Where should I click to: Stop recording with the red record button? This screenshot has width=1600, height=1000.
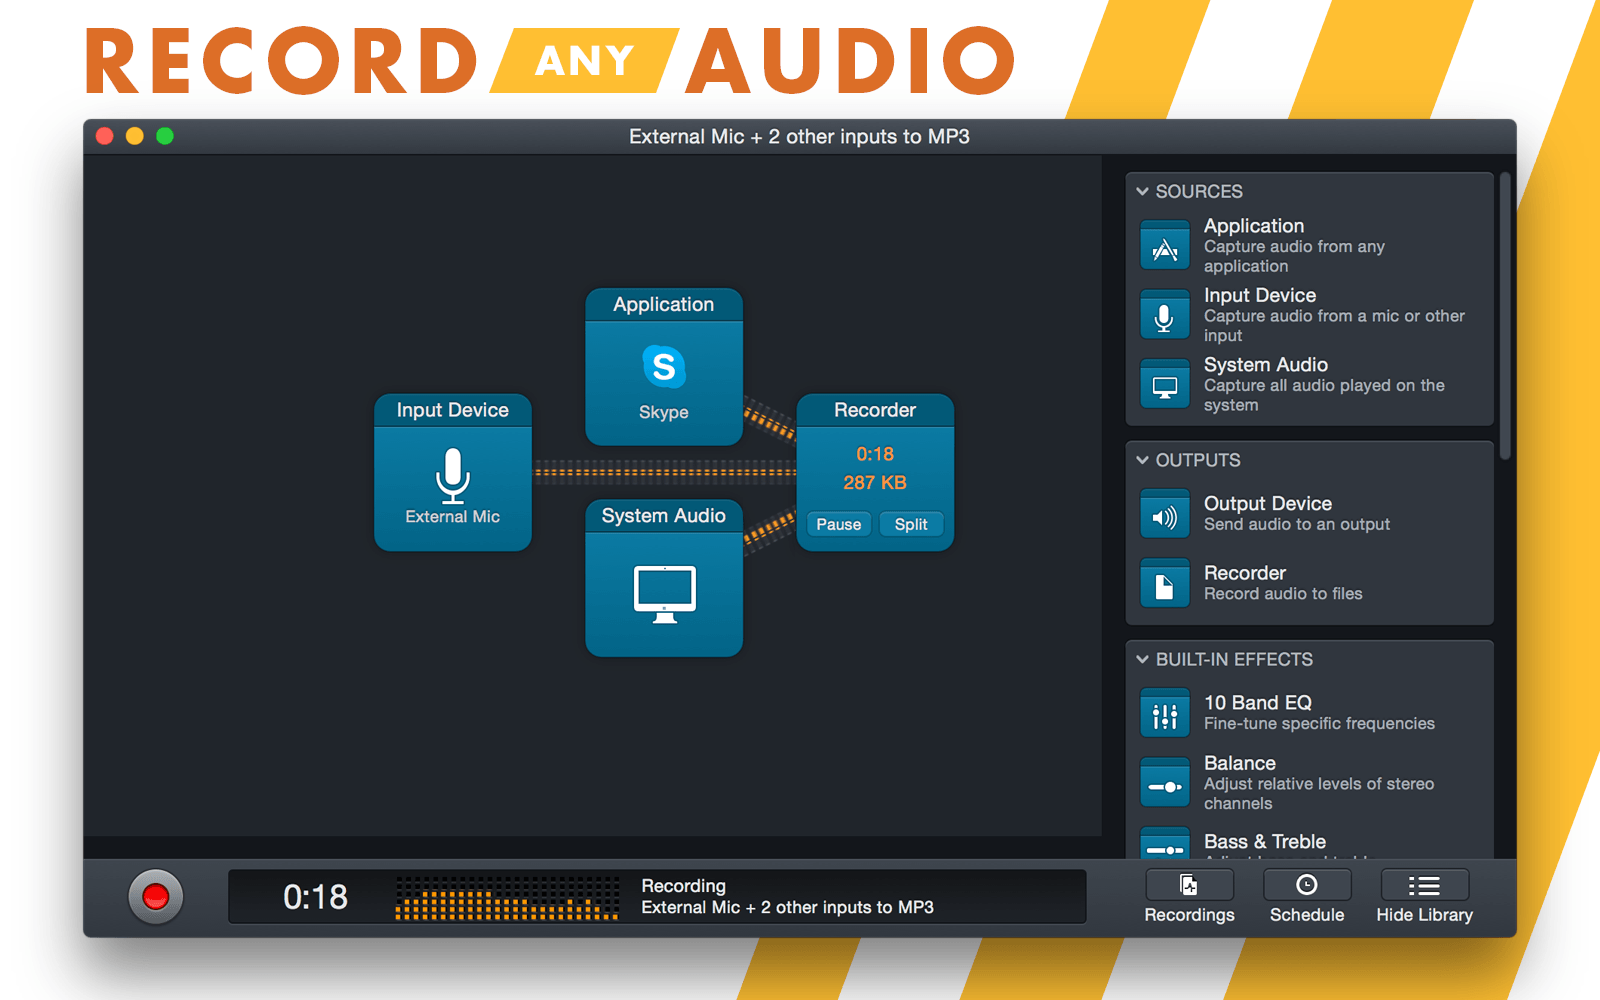click(156, 897)
